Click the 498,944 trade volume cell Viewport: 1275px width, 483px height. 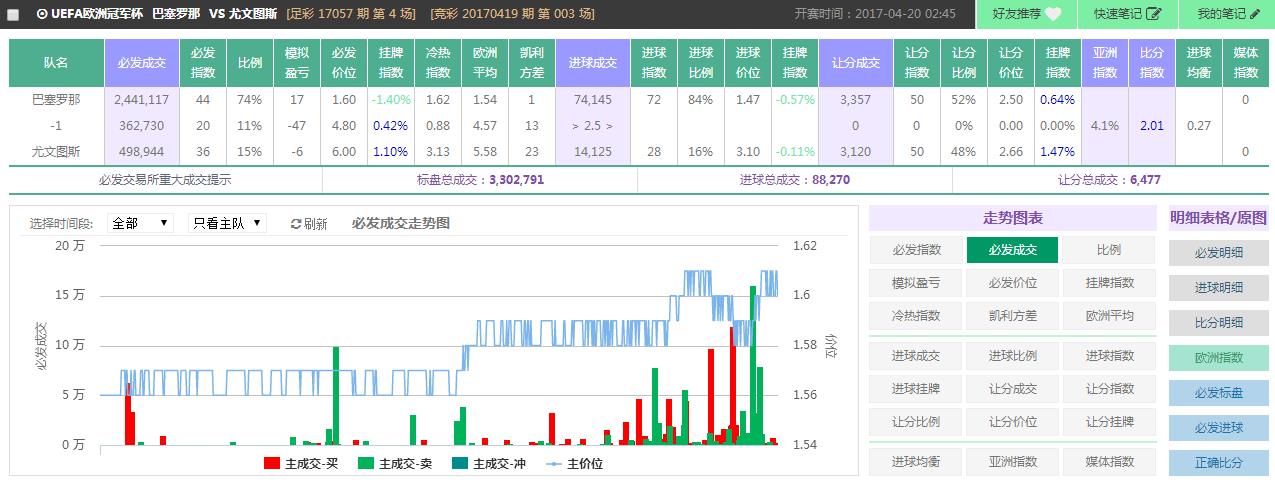141,152
